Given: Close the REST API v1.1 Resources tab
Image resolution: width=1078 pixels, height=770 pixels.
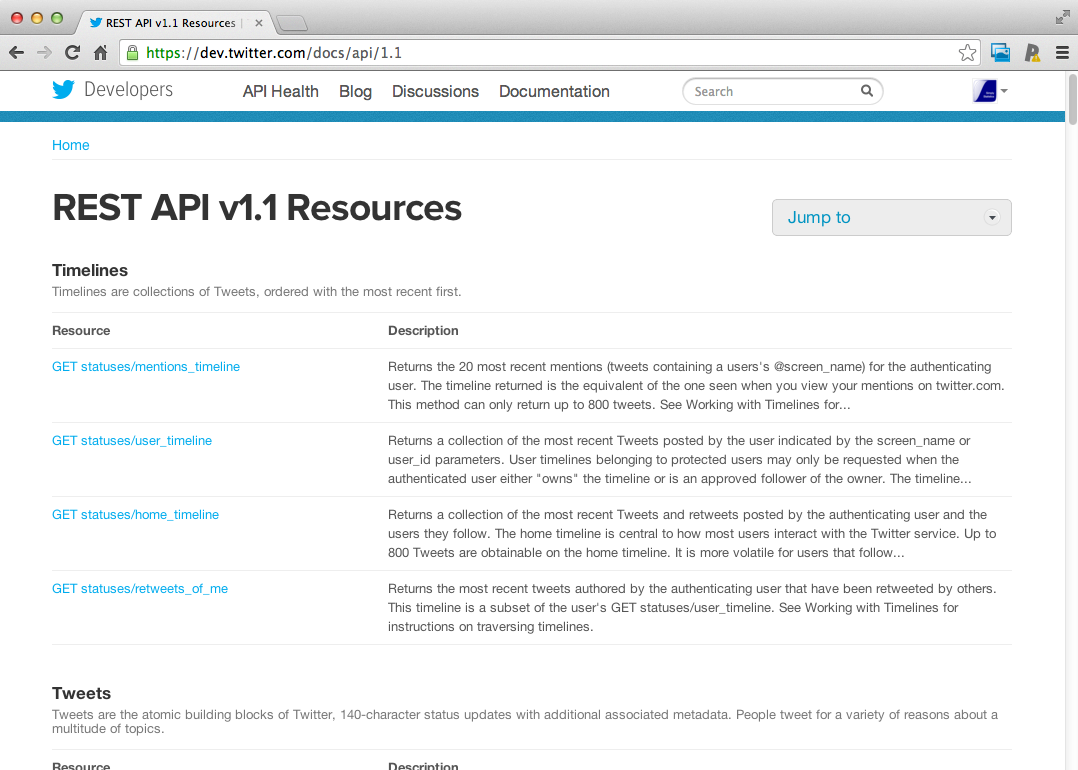Looking at the screenshot, I should (x=258, y=23).
